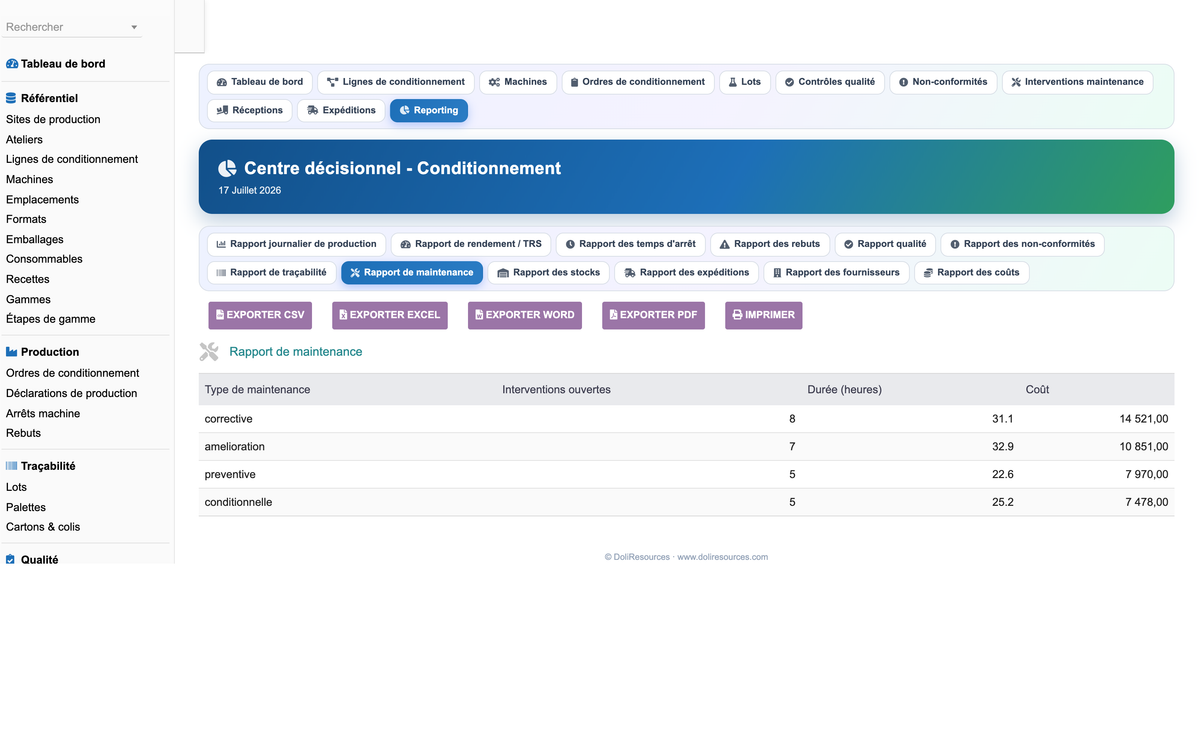Click the Traçabilité barcode icon
Image resolution: width=1200 pixels, height=743 pixels.
tap(11, 466)
